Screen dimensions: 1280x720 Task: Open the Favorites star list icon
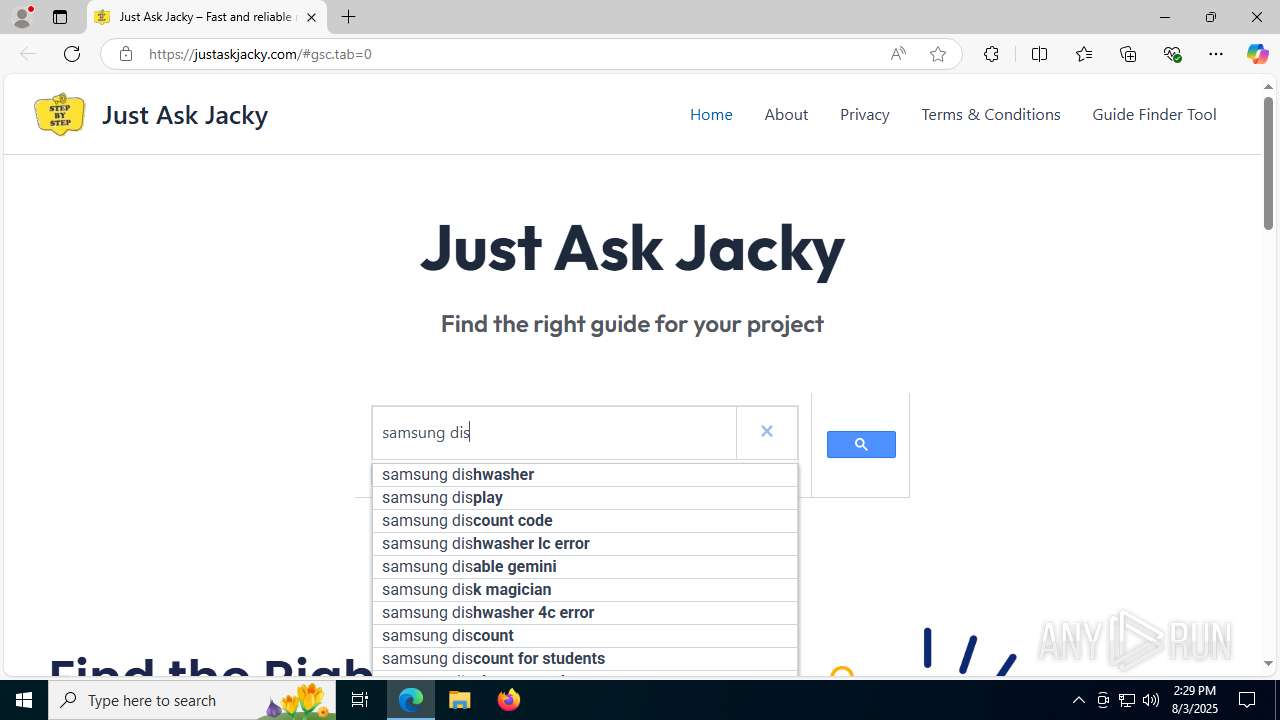click(x=1084, y=54)
